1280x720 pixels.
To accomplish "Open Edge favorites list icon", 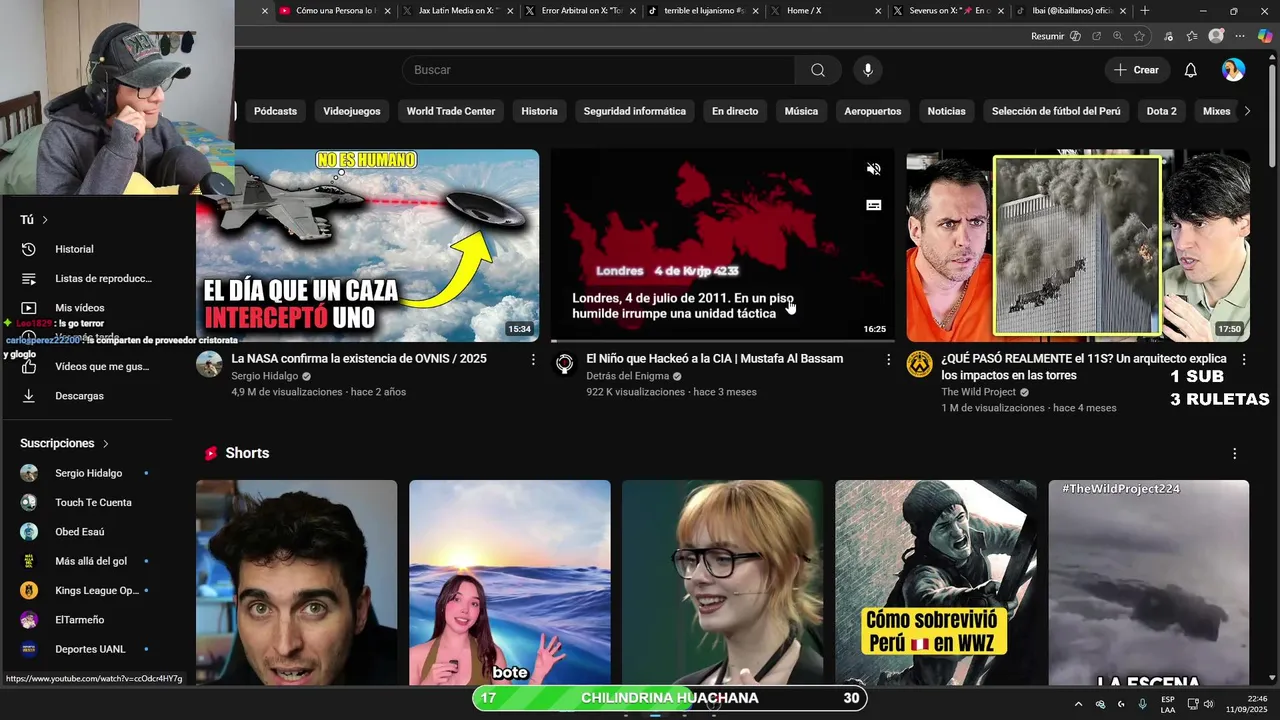I will click(x=1192, y=36).
